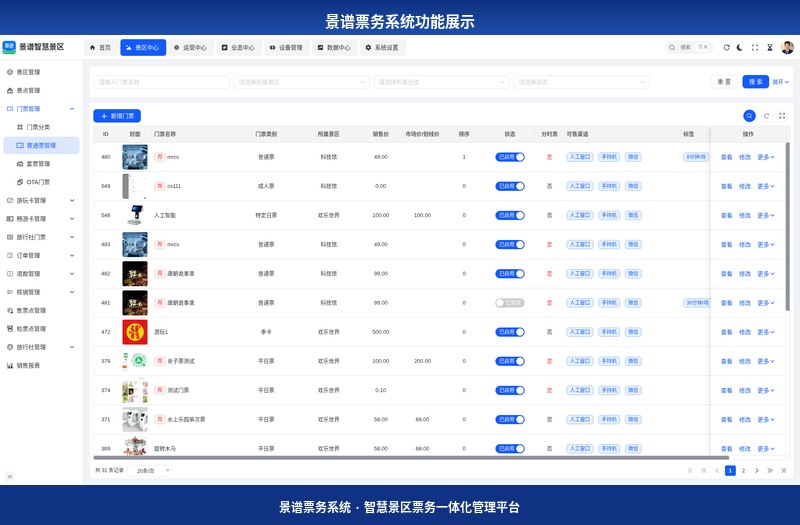Switch to 景区中心 tab
The height and width of the screenshot is (525, 800).
point(143,47)
